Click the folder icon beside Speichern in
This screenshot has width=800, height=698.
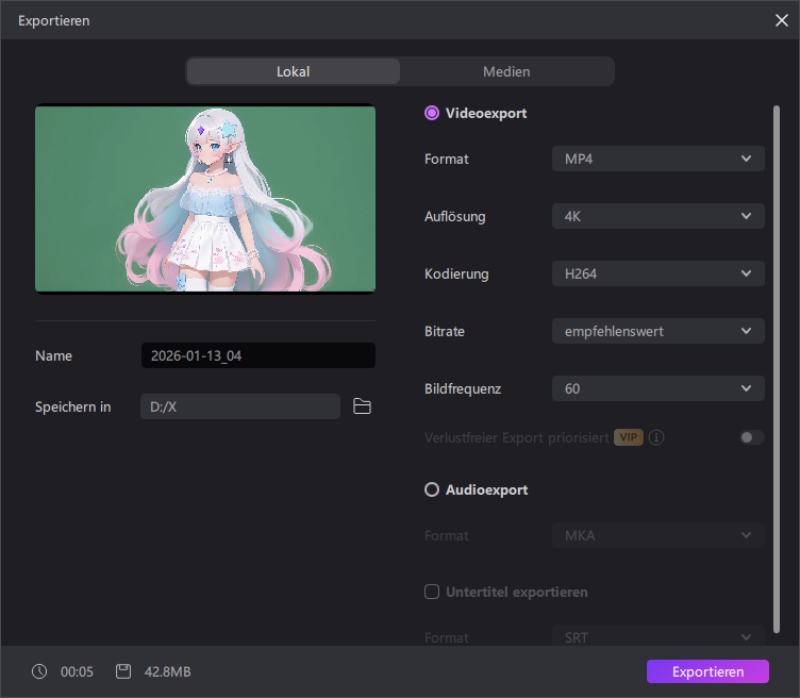point(362,406)
